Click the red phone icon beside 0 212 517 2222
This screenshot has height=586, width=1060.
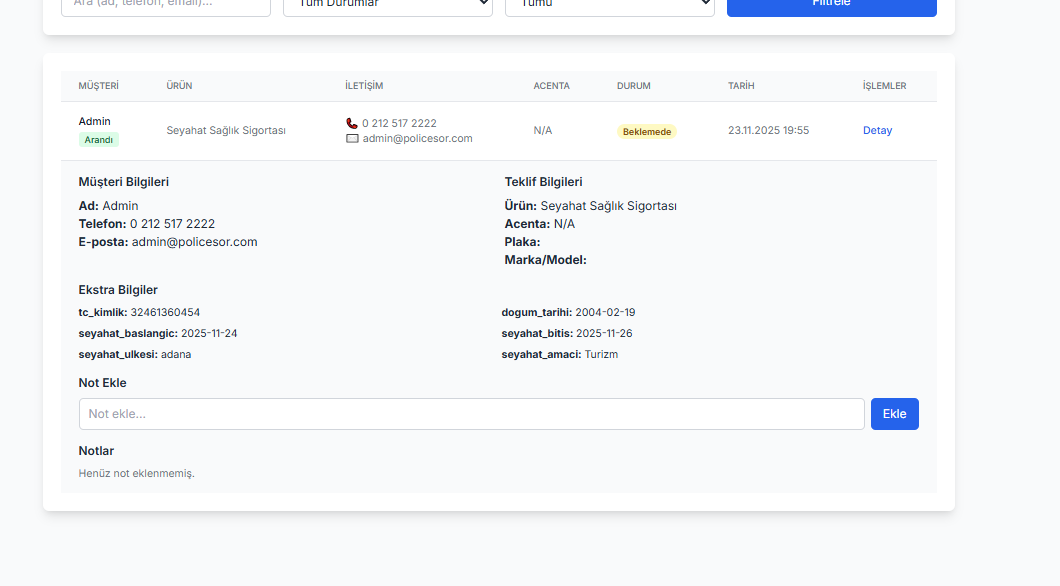352,123
